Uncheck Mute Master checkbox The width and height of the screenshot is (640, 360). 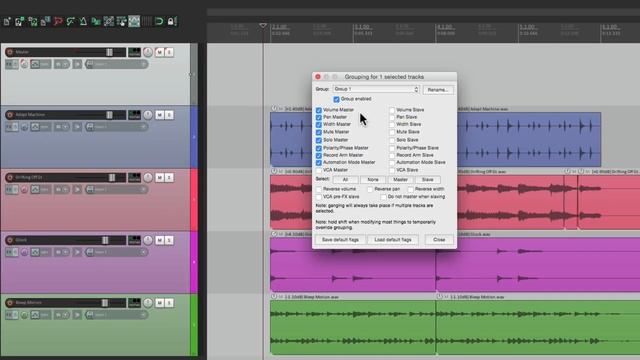pos(319,133)
